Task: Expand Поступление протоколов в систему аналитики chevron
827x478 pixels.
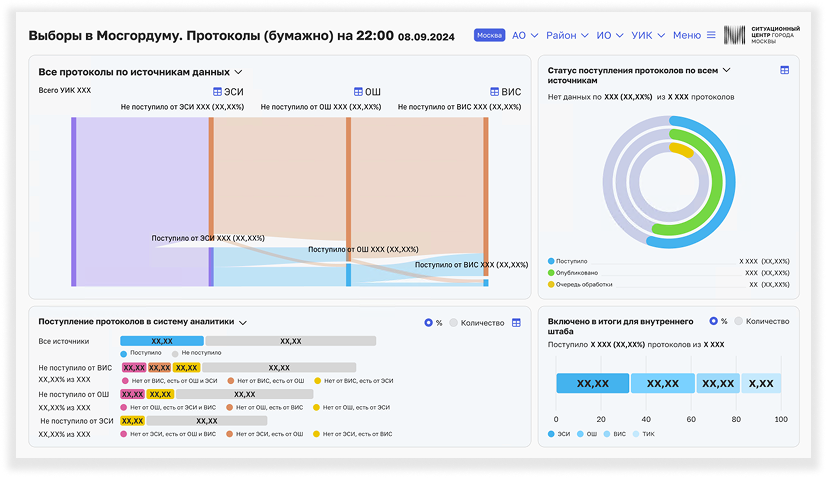Action: (243, 322)
